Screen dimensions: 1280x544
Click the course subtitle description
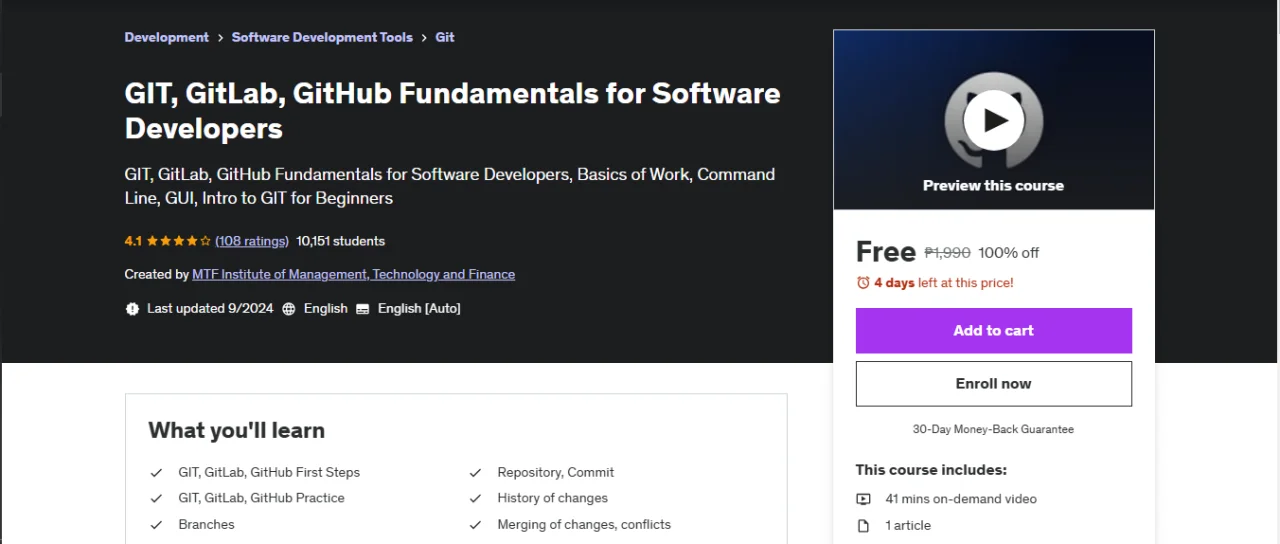coord(450,186)
